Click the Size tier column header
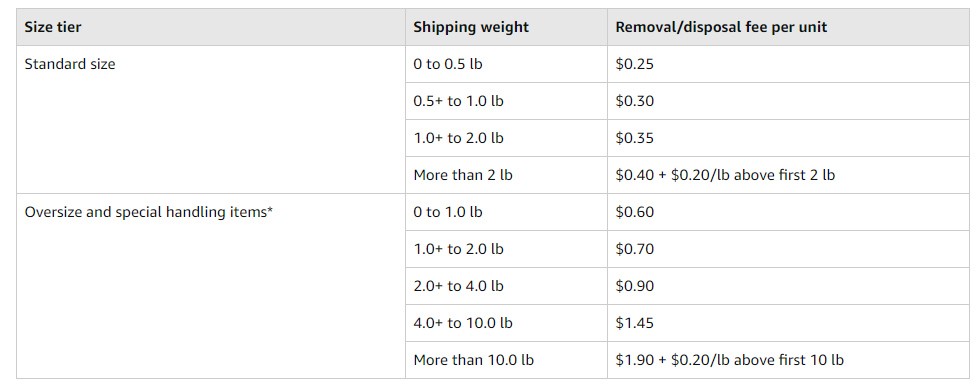 pos(211,27)
